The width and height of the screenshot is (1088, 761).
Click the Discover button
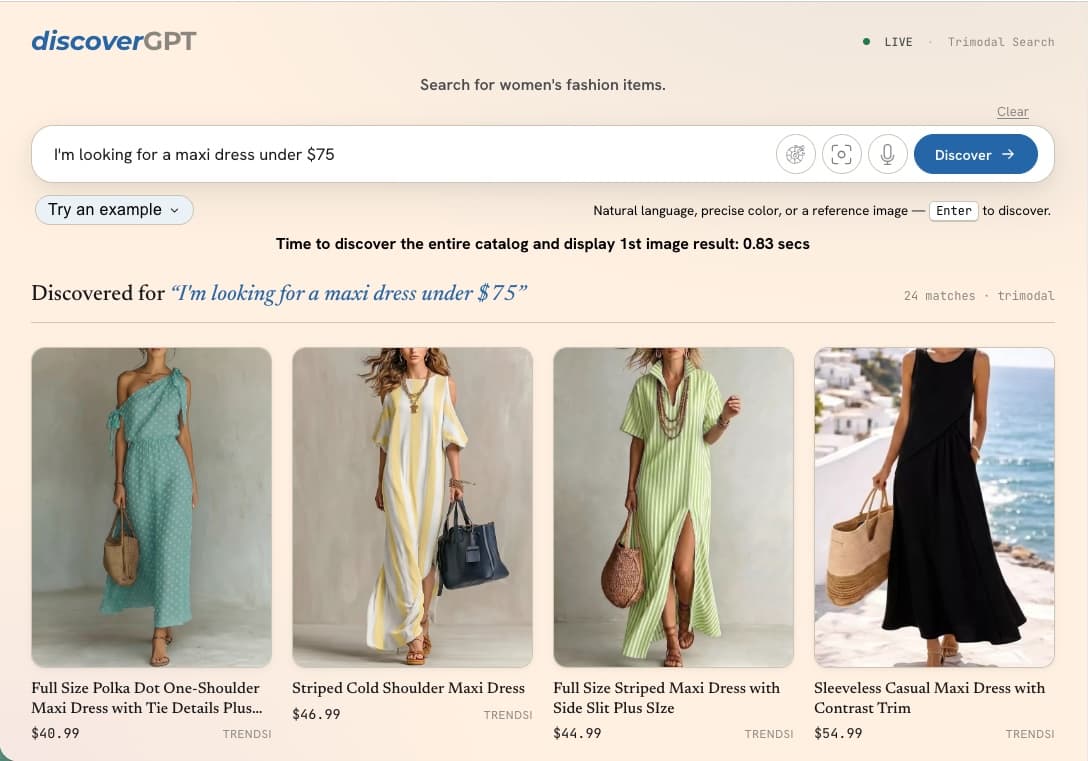point(976,155)
